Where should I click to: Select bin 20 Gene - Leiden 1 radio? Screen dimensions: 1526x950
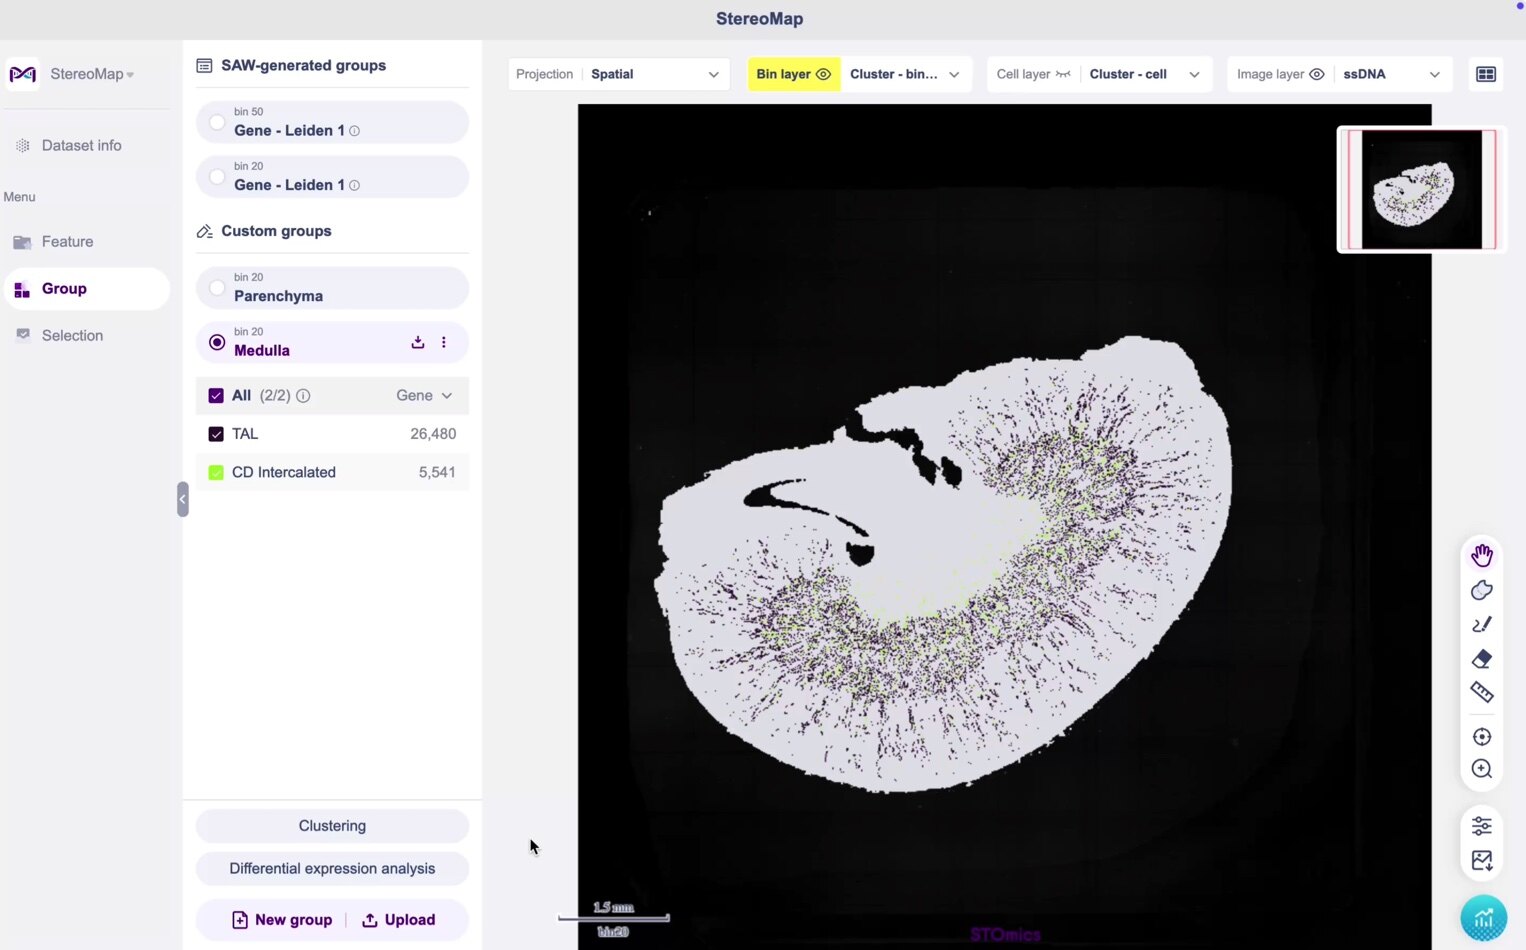click(x=217, y=177)
